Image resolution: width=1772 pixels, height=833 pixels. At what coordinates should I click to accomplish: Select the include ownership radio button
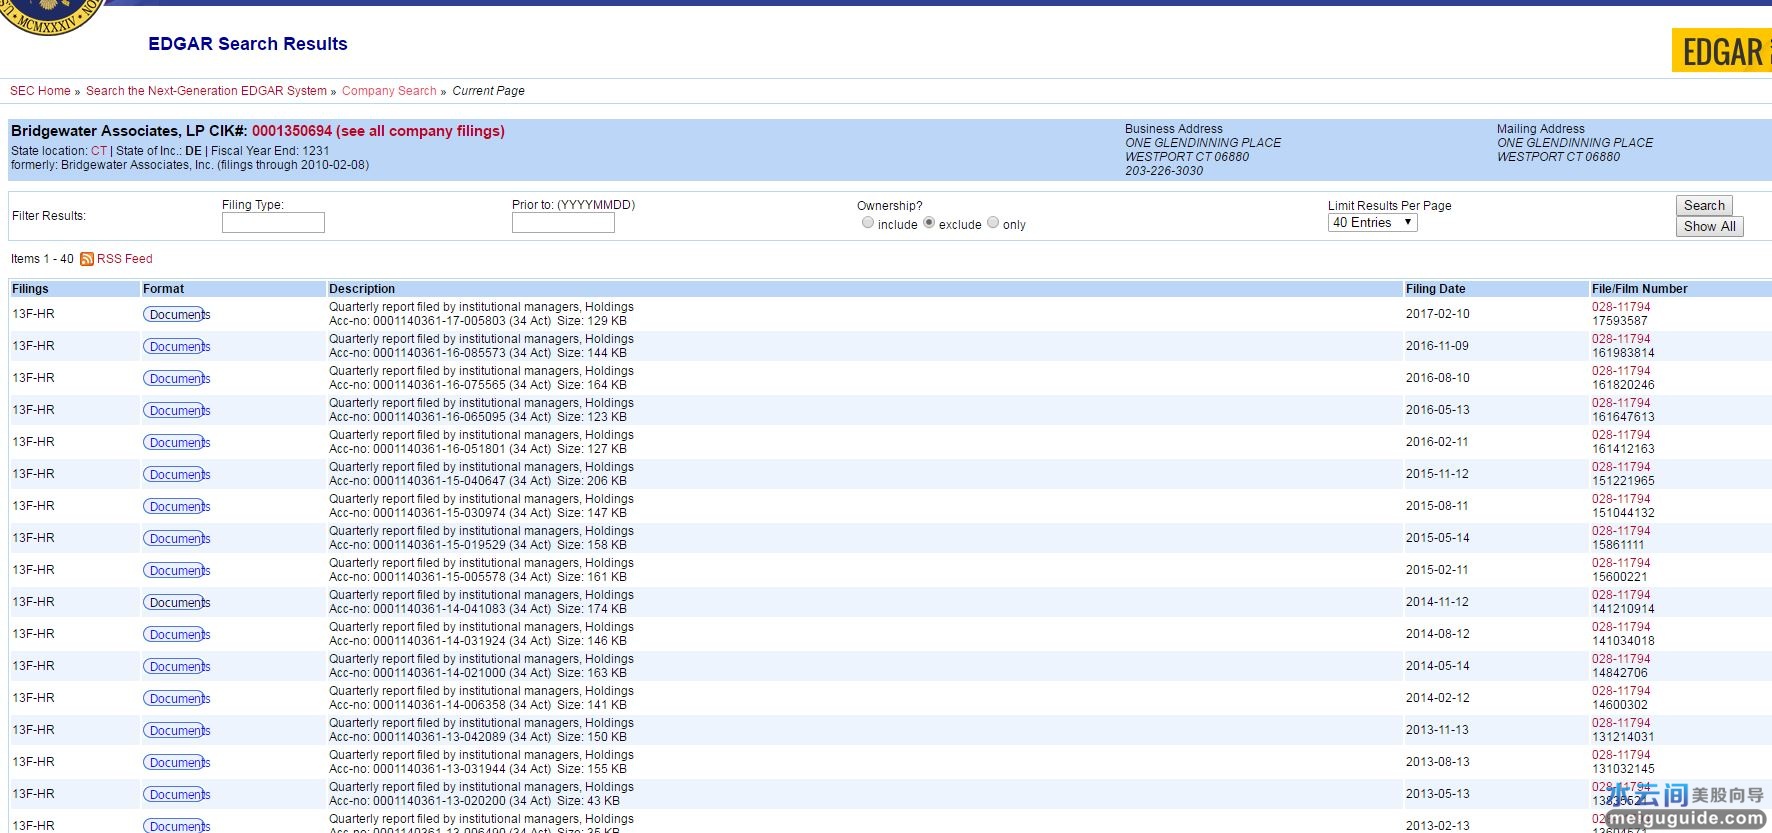(x=868, y=223)
